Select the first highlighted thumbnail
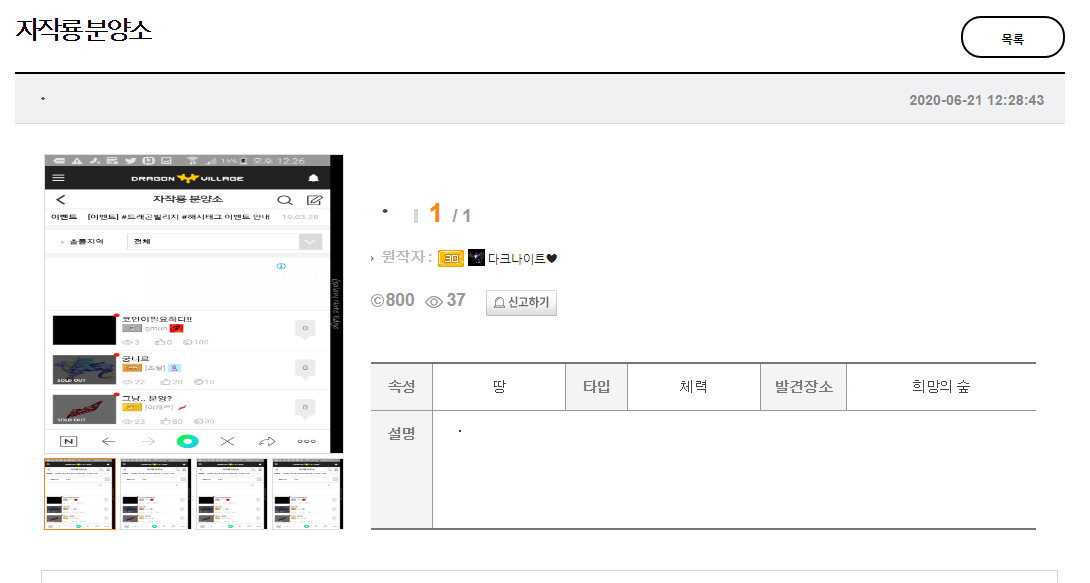Viewport: 1090px width, 583px height. pos(80,493)
